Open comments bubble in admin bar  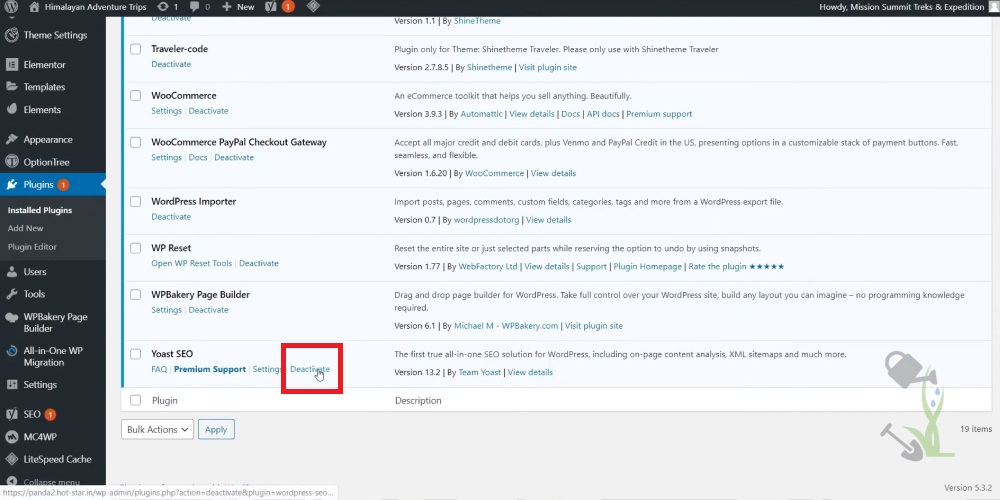[x=200, y=7]
